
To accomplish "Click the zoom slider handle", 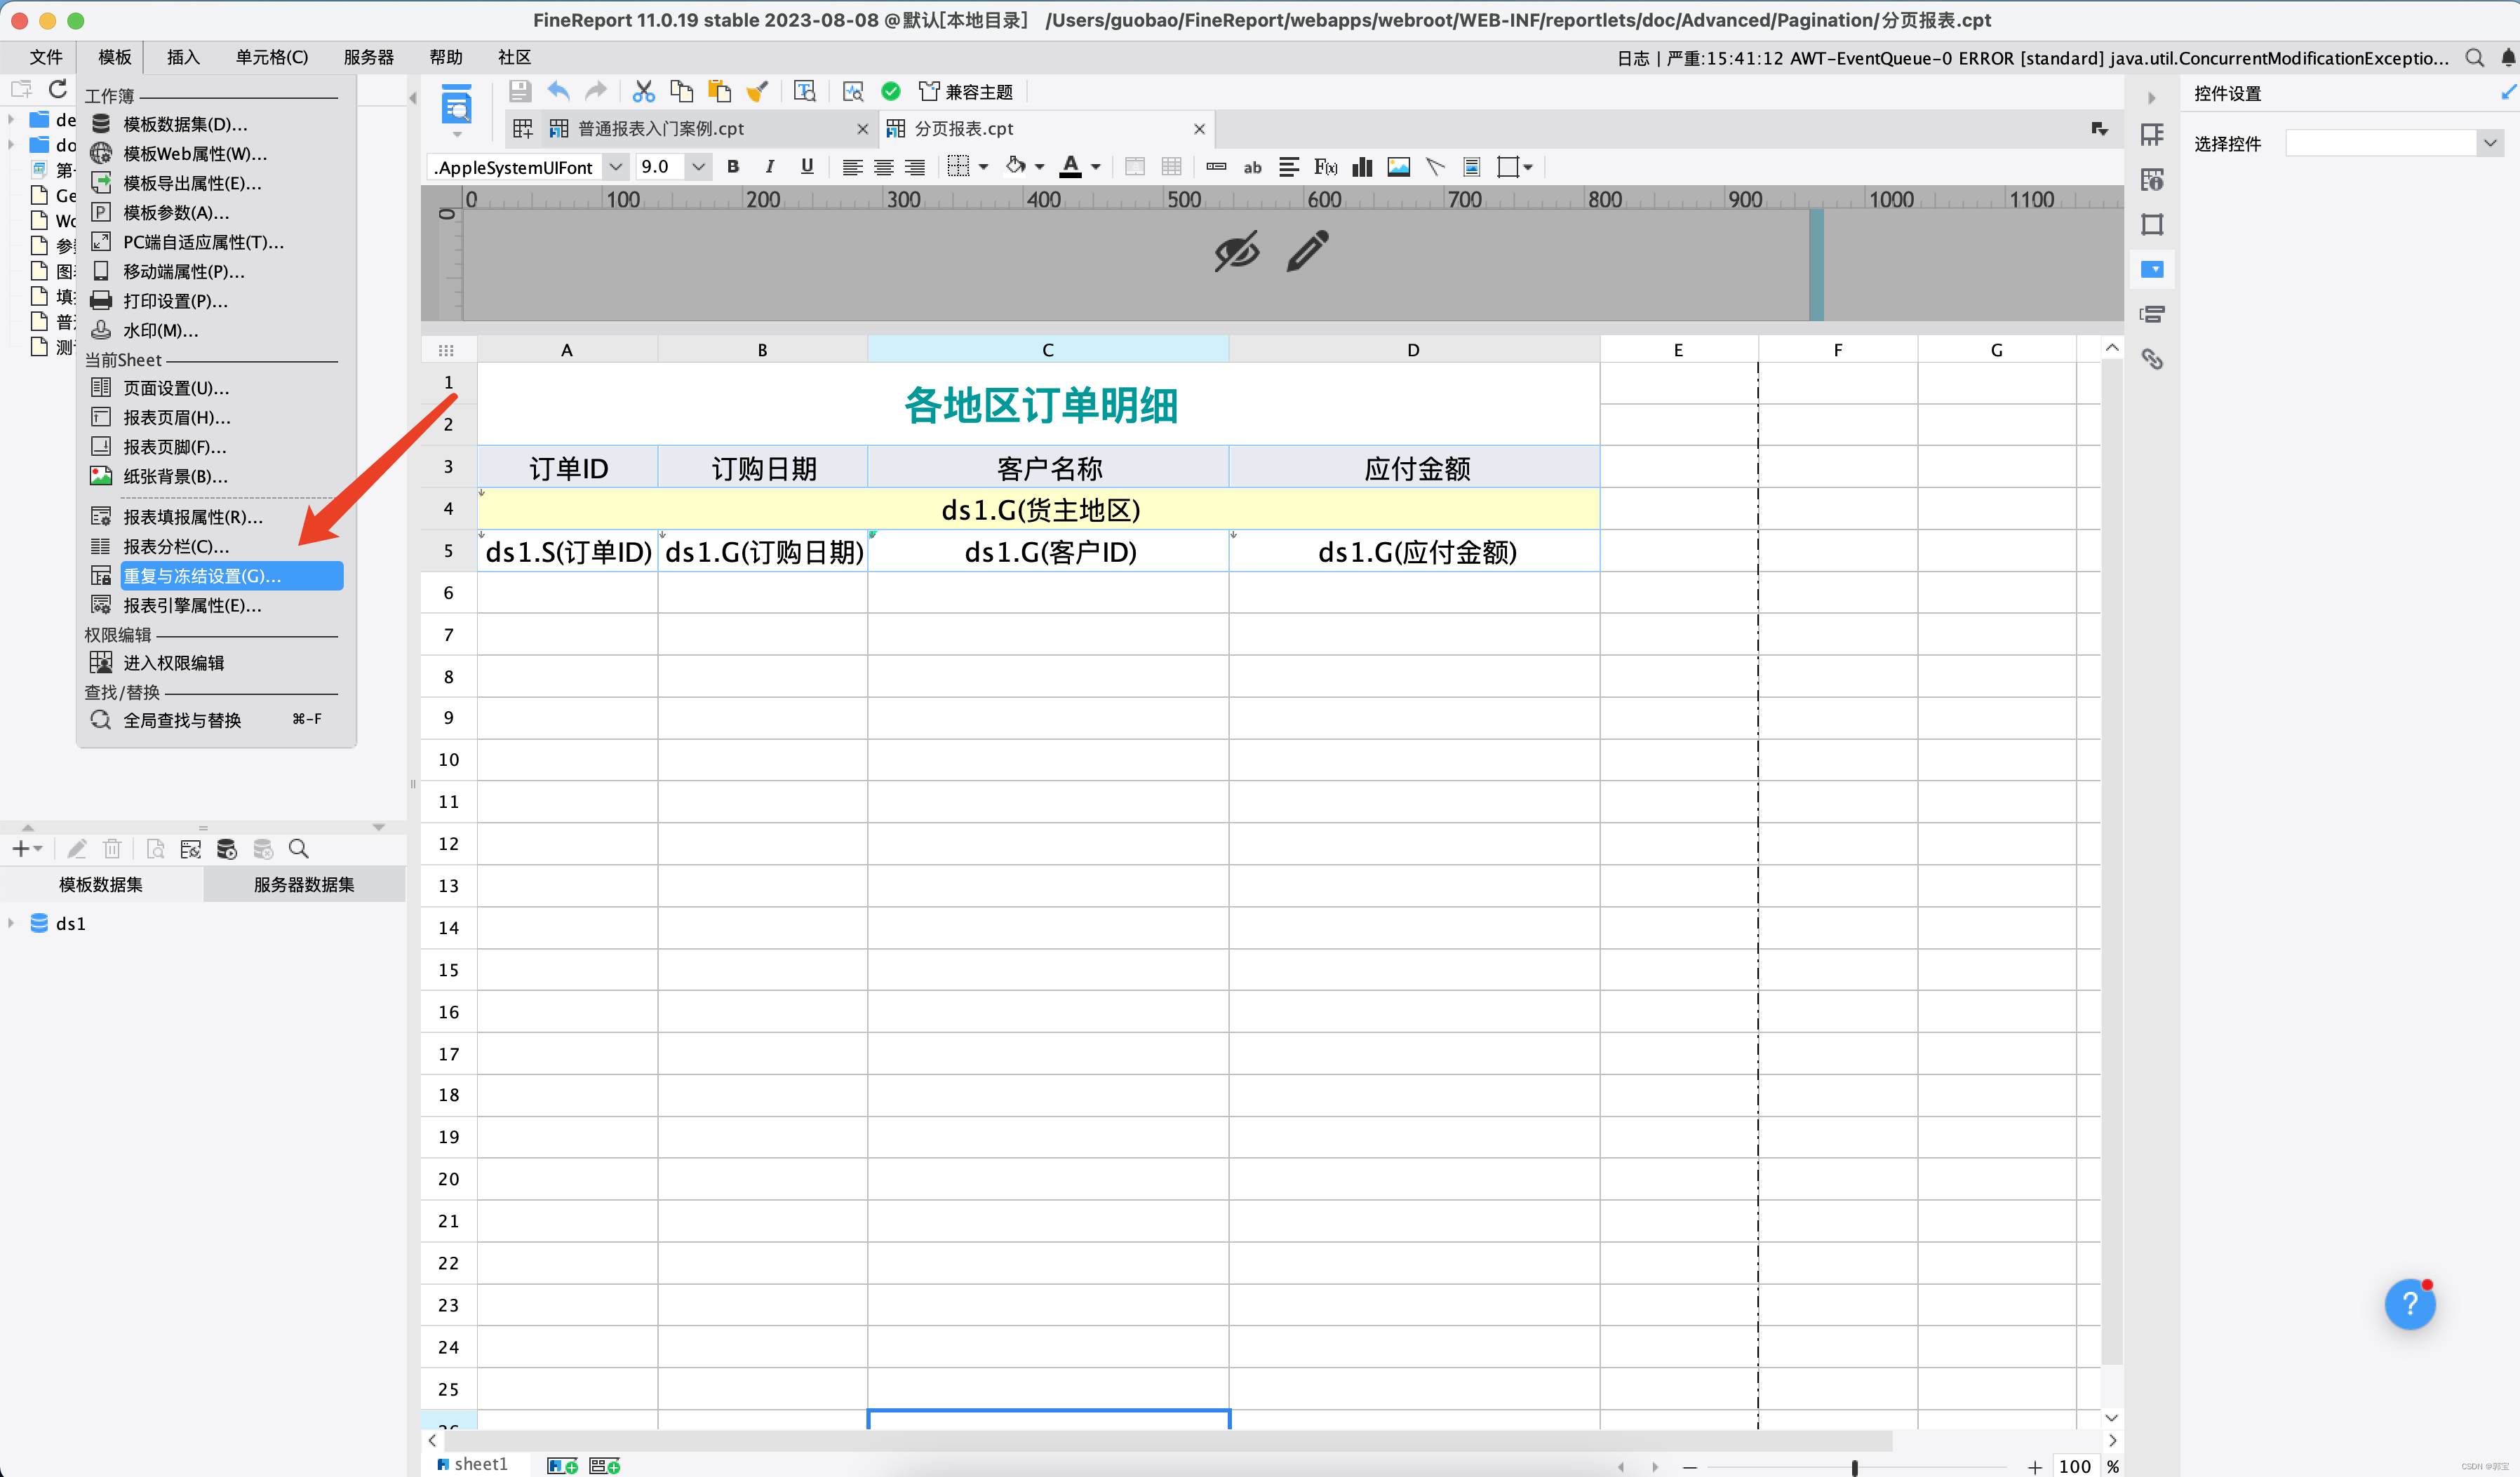I will click(1854, 1466).
